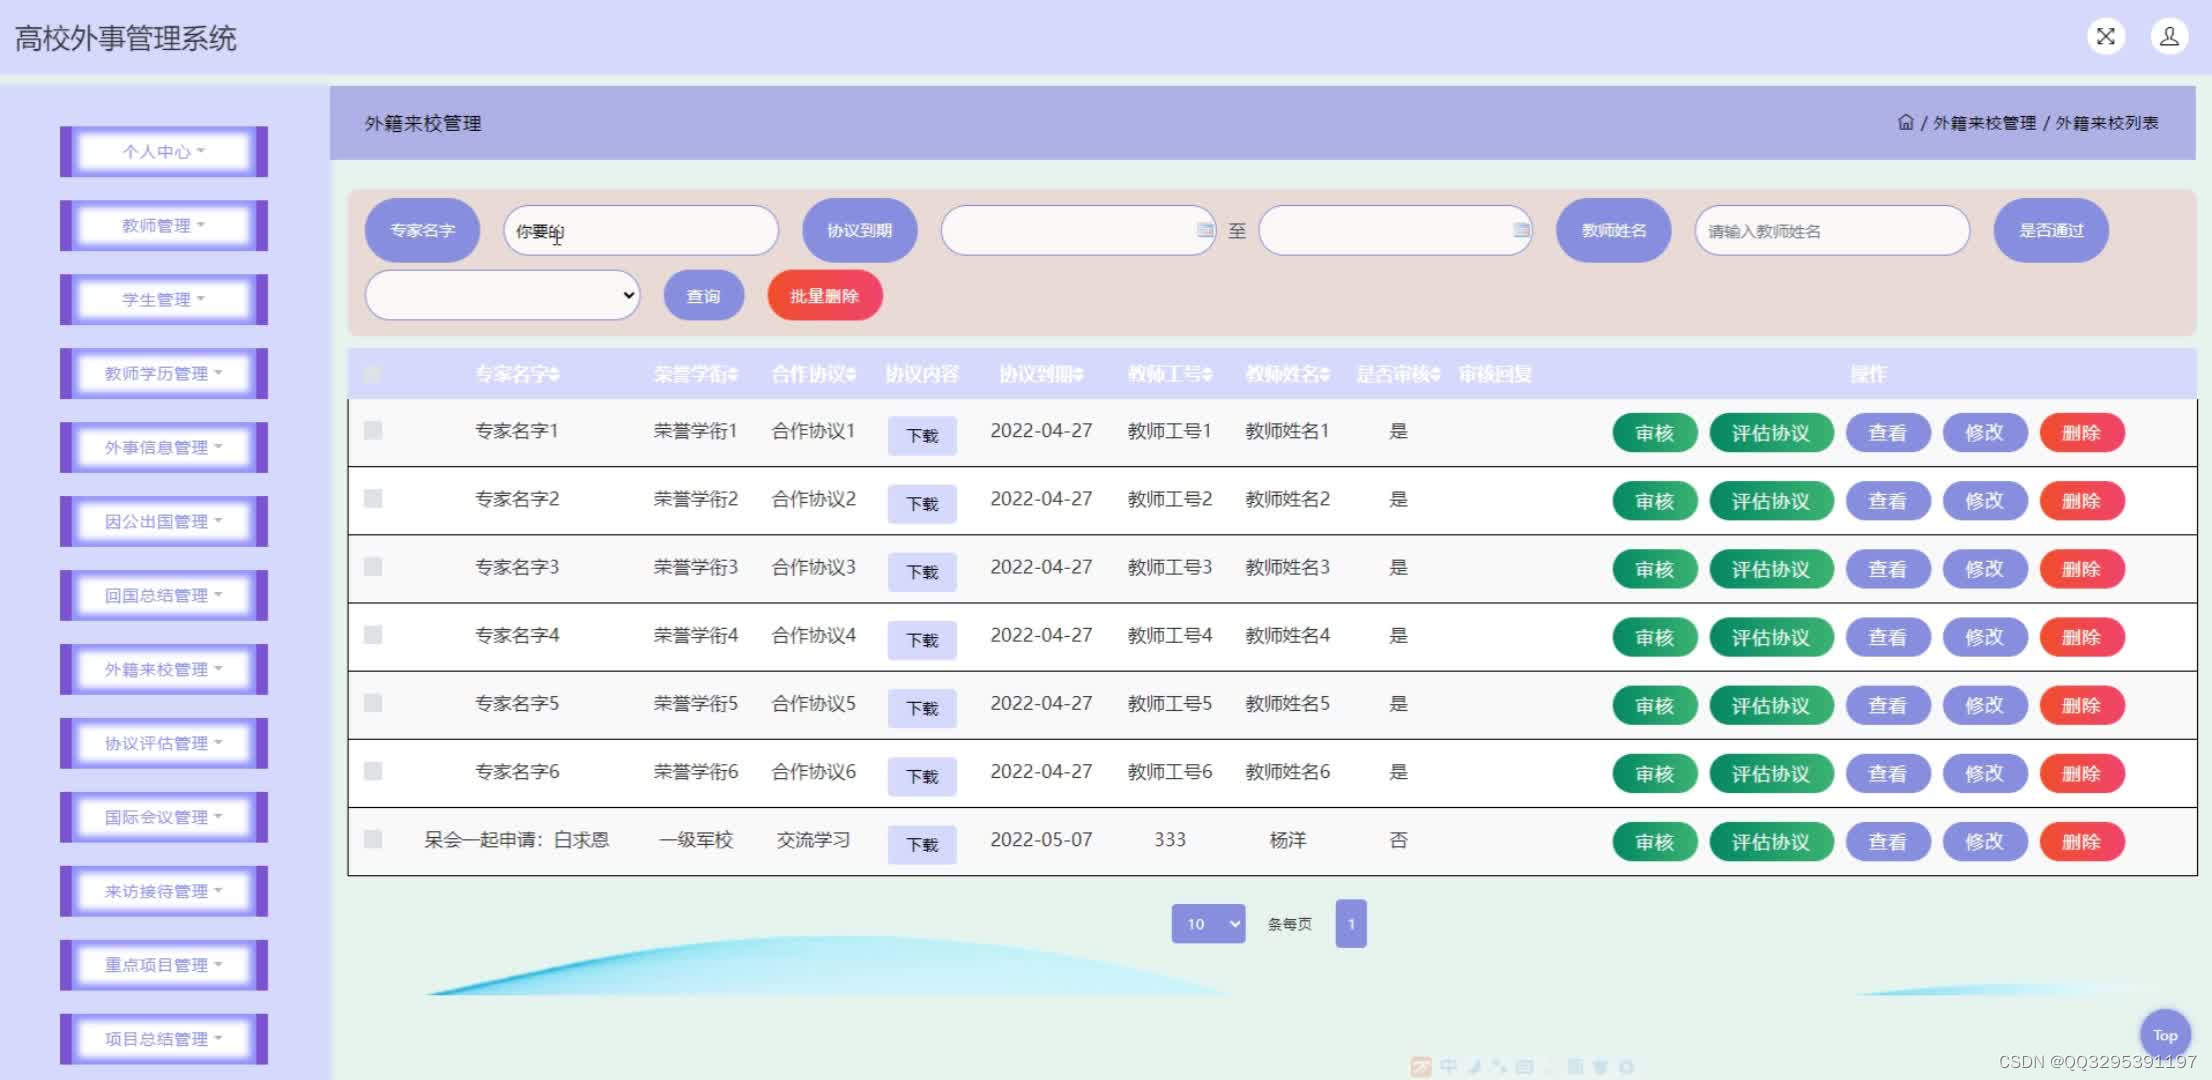Expand 教师管理 sidebar menu
Image resolution: width=2212 pixels, height=1080 pixels.
point(164,225)
